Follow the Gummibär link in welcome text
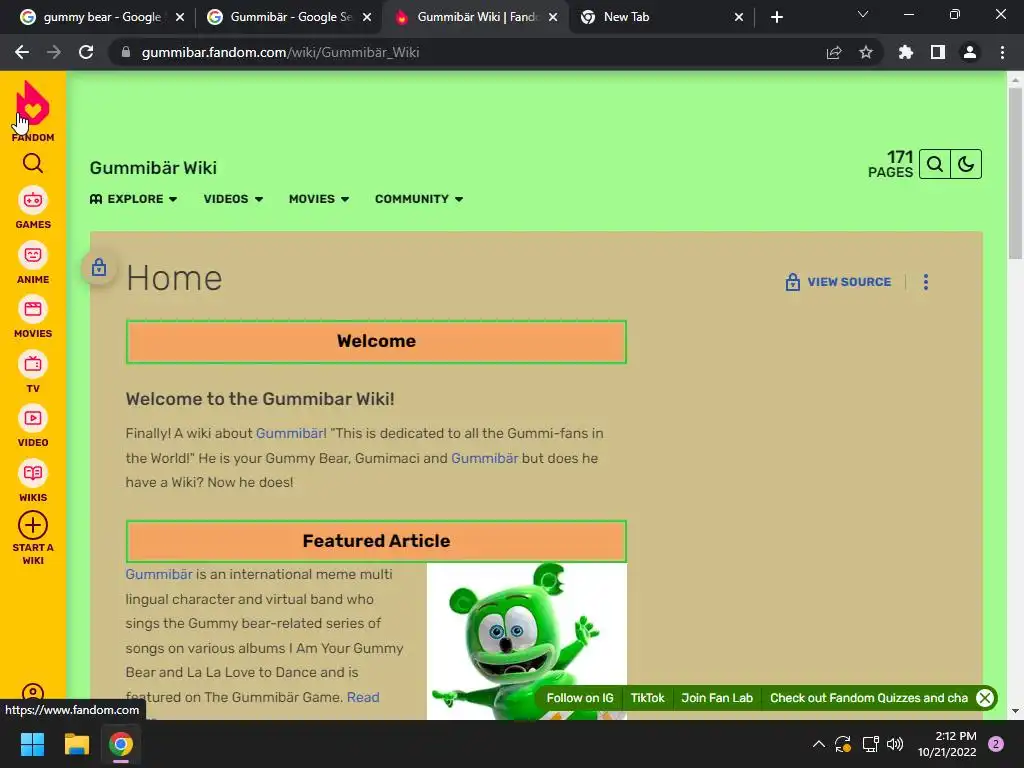 [x=291, y=433]
